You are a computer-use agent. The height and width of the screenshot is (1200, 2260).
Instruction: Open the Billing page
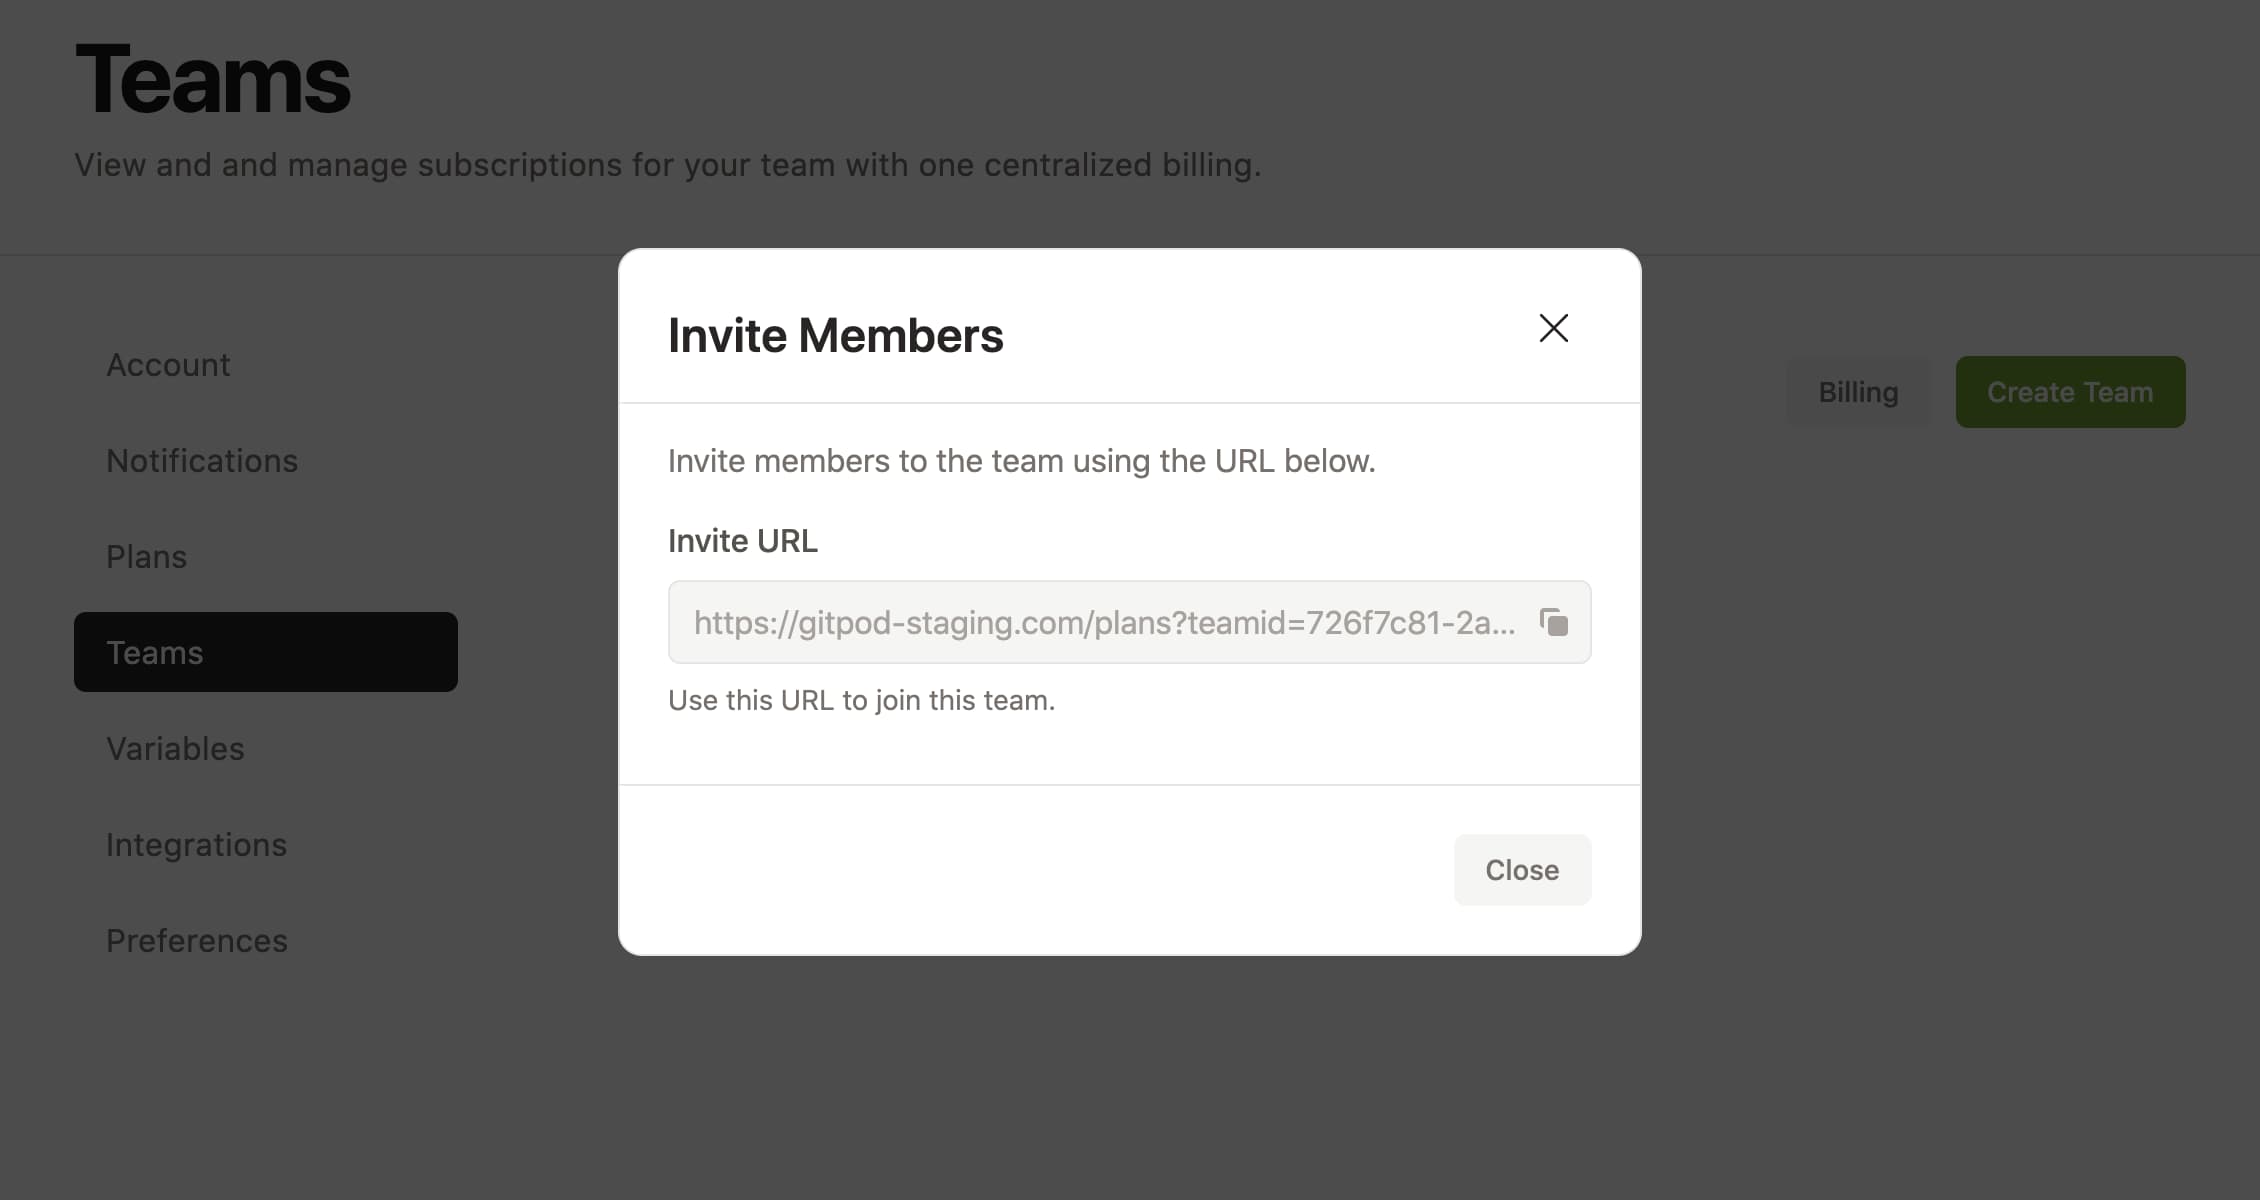click(x=1857, y=392)
